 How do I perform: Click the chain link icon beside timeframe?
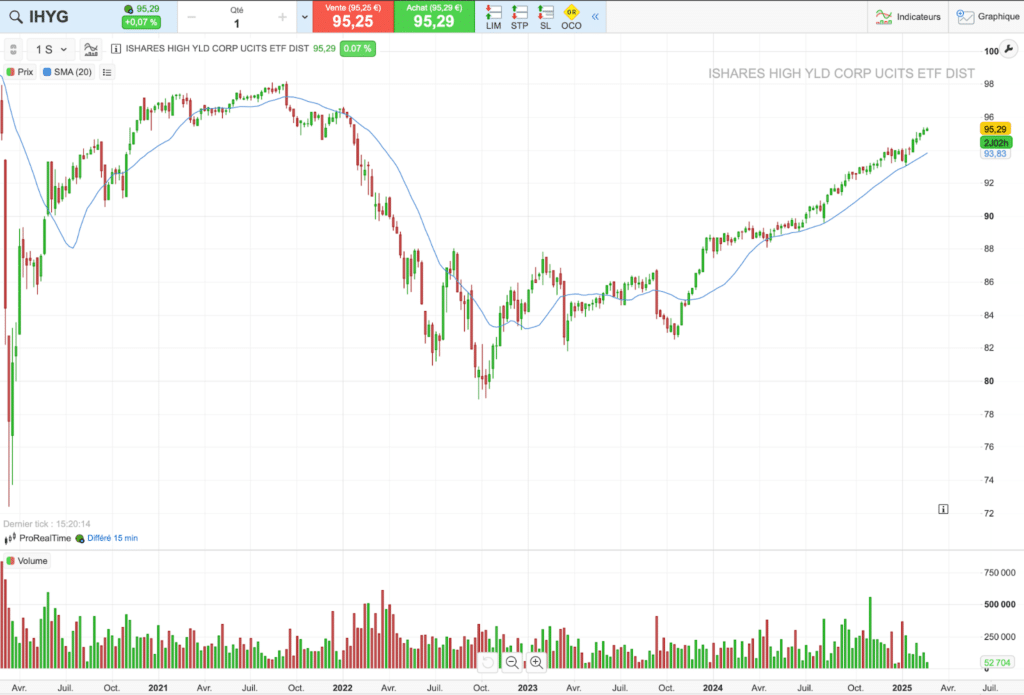point(13,49)
